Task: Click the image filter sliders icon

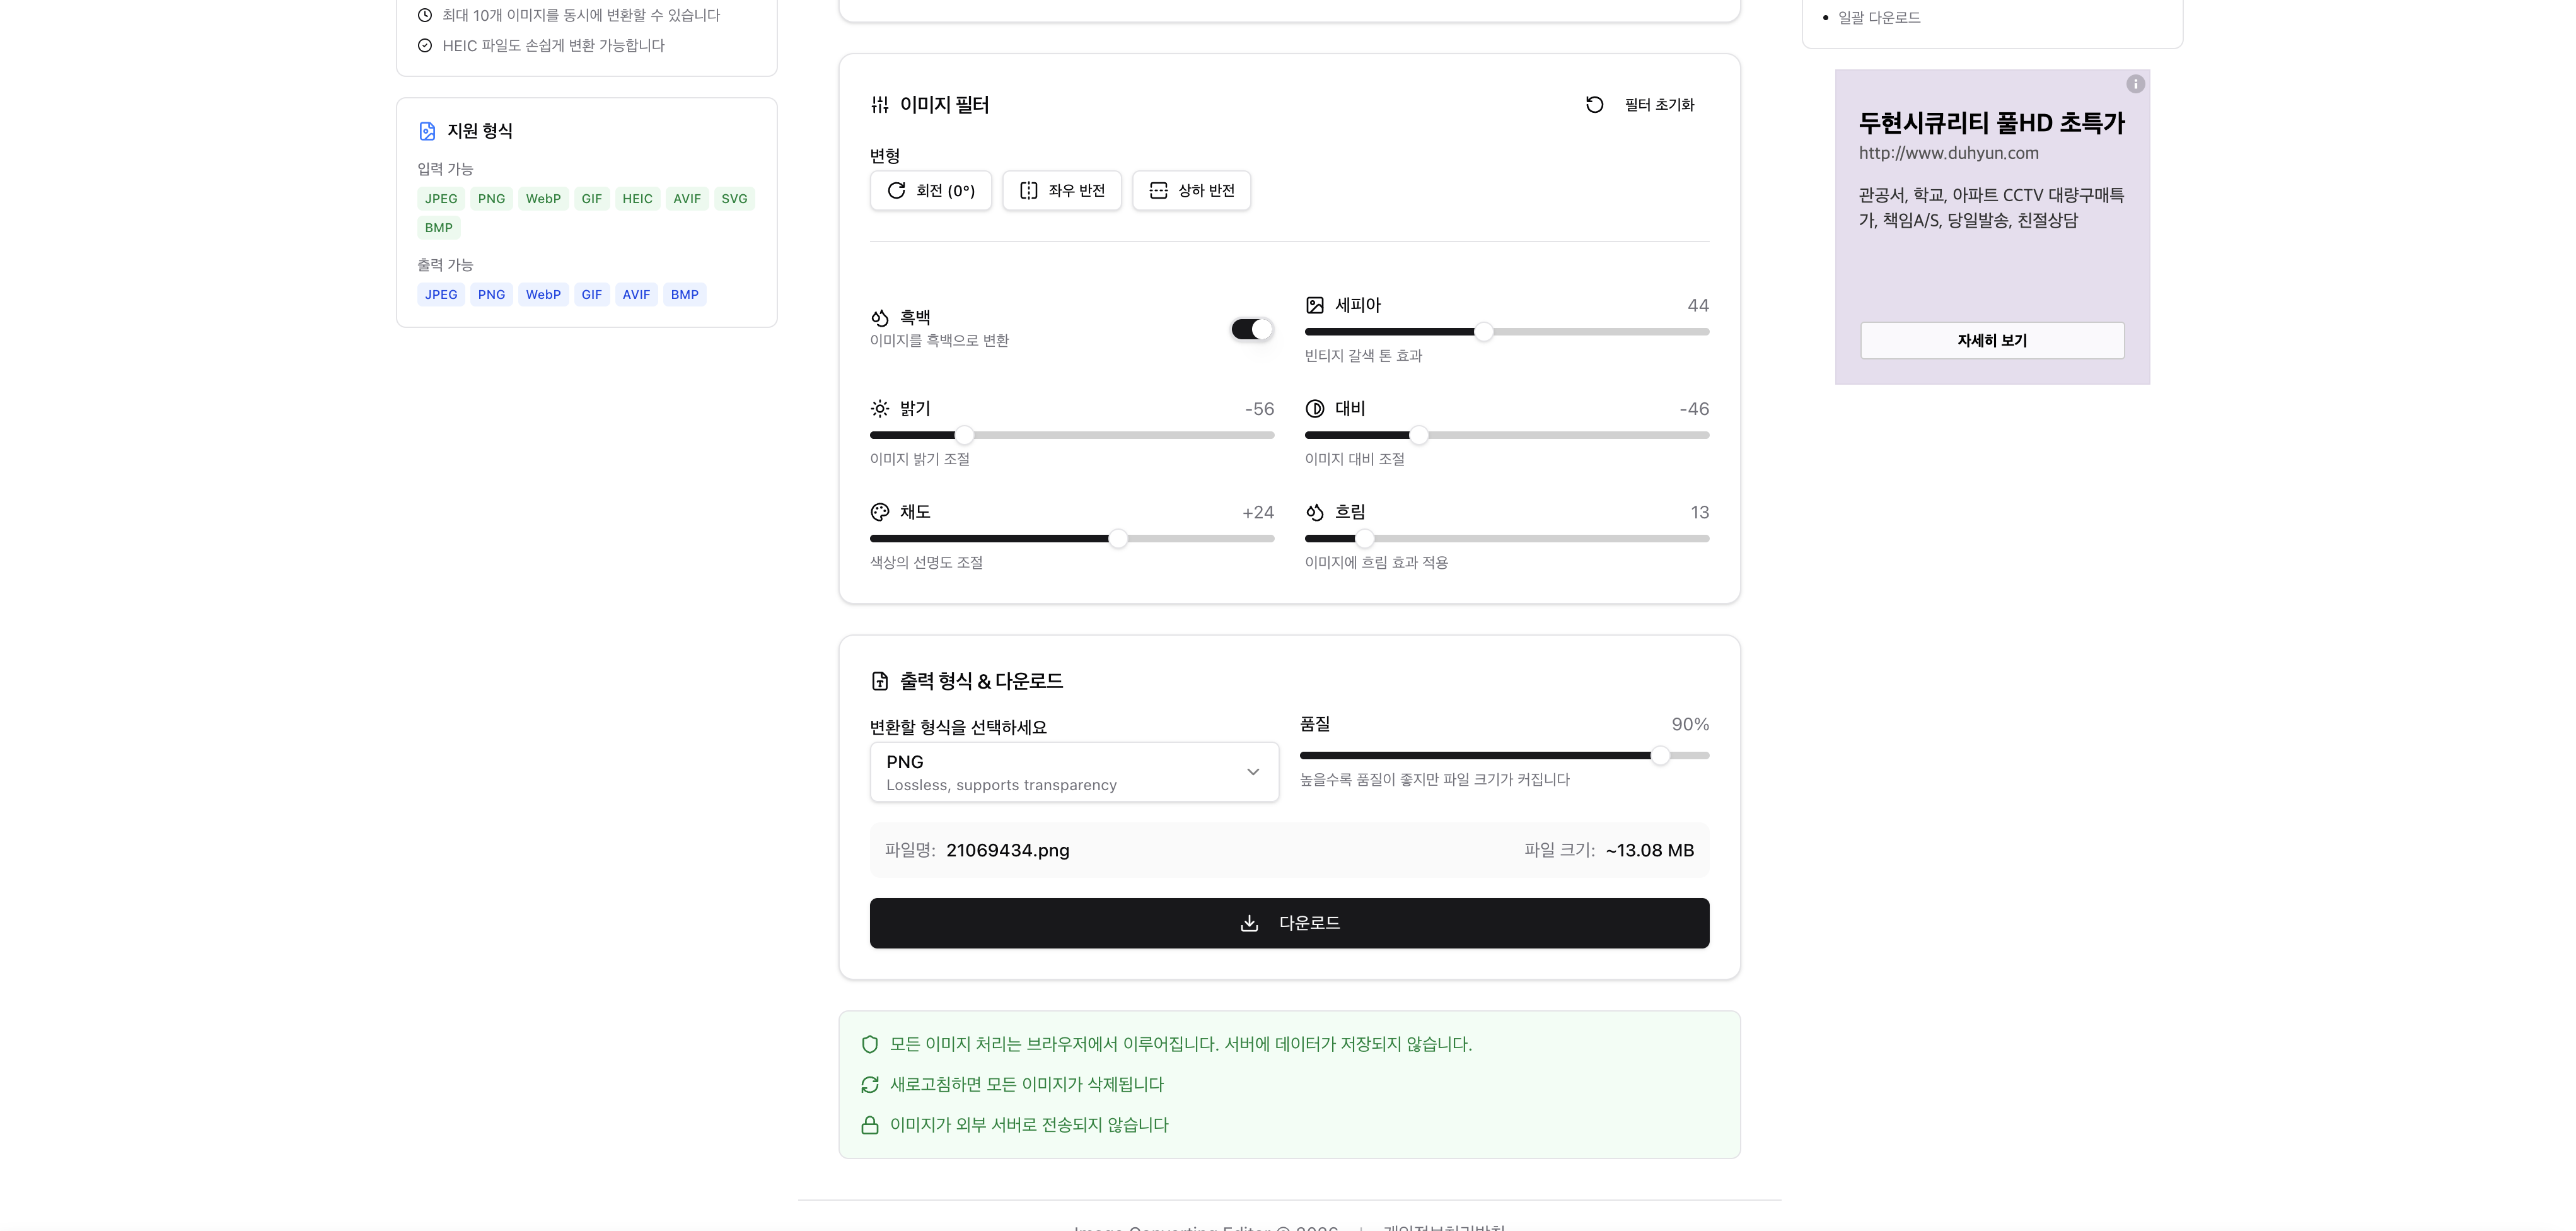Action: click(879, 105)
